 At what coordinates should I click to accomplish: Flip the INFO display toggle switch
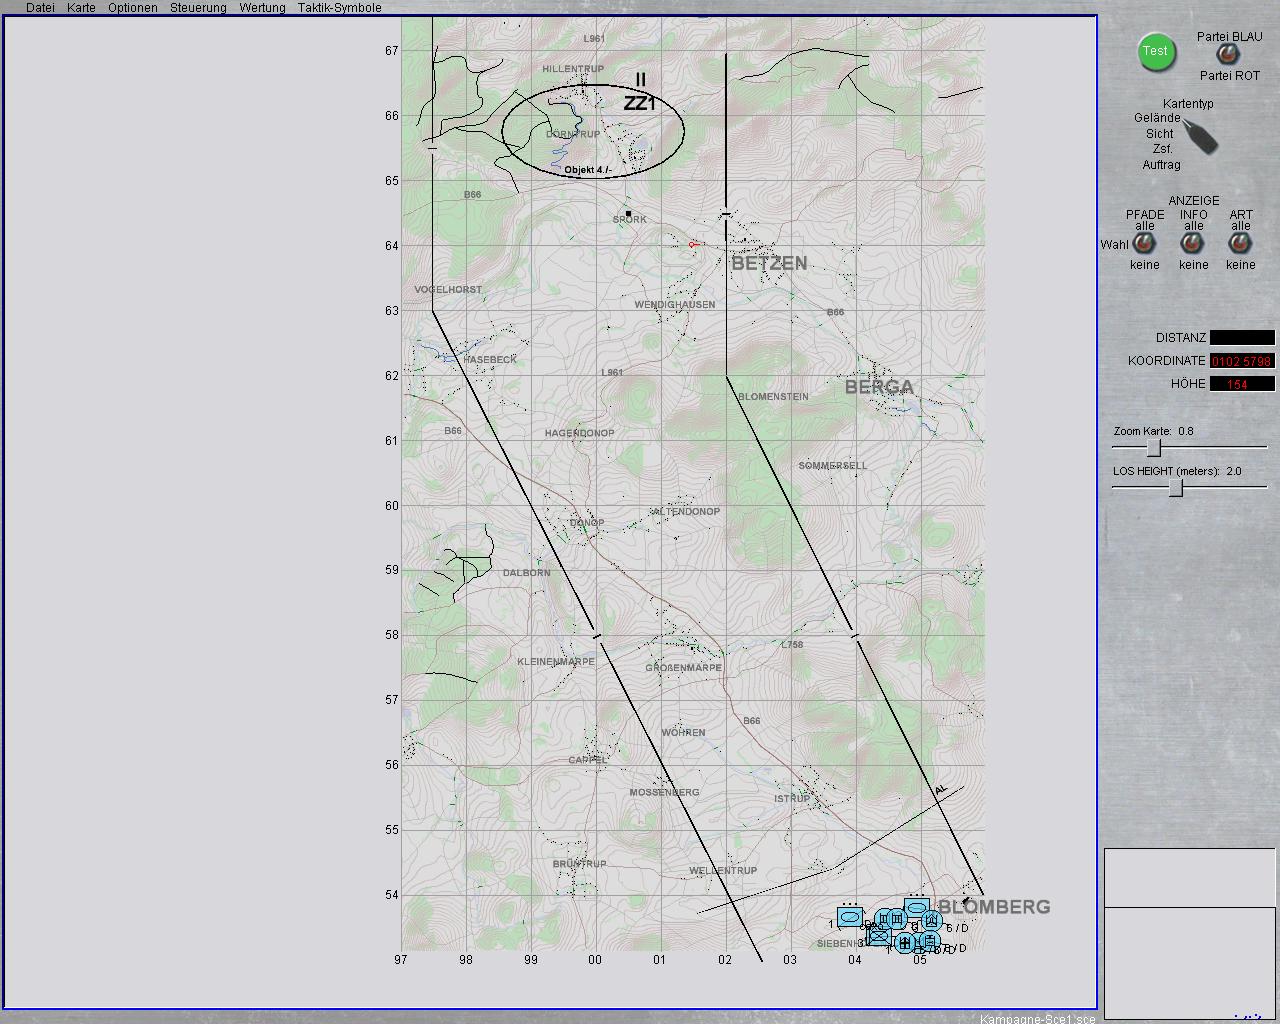(x=1193, y=244)
